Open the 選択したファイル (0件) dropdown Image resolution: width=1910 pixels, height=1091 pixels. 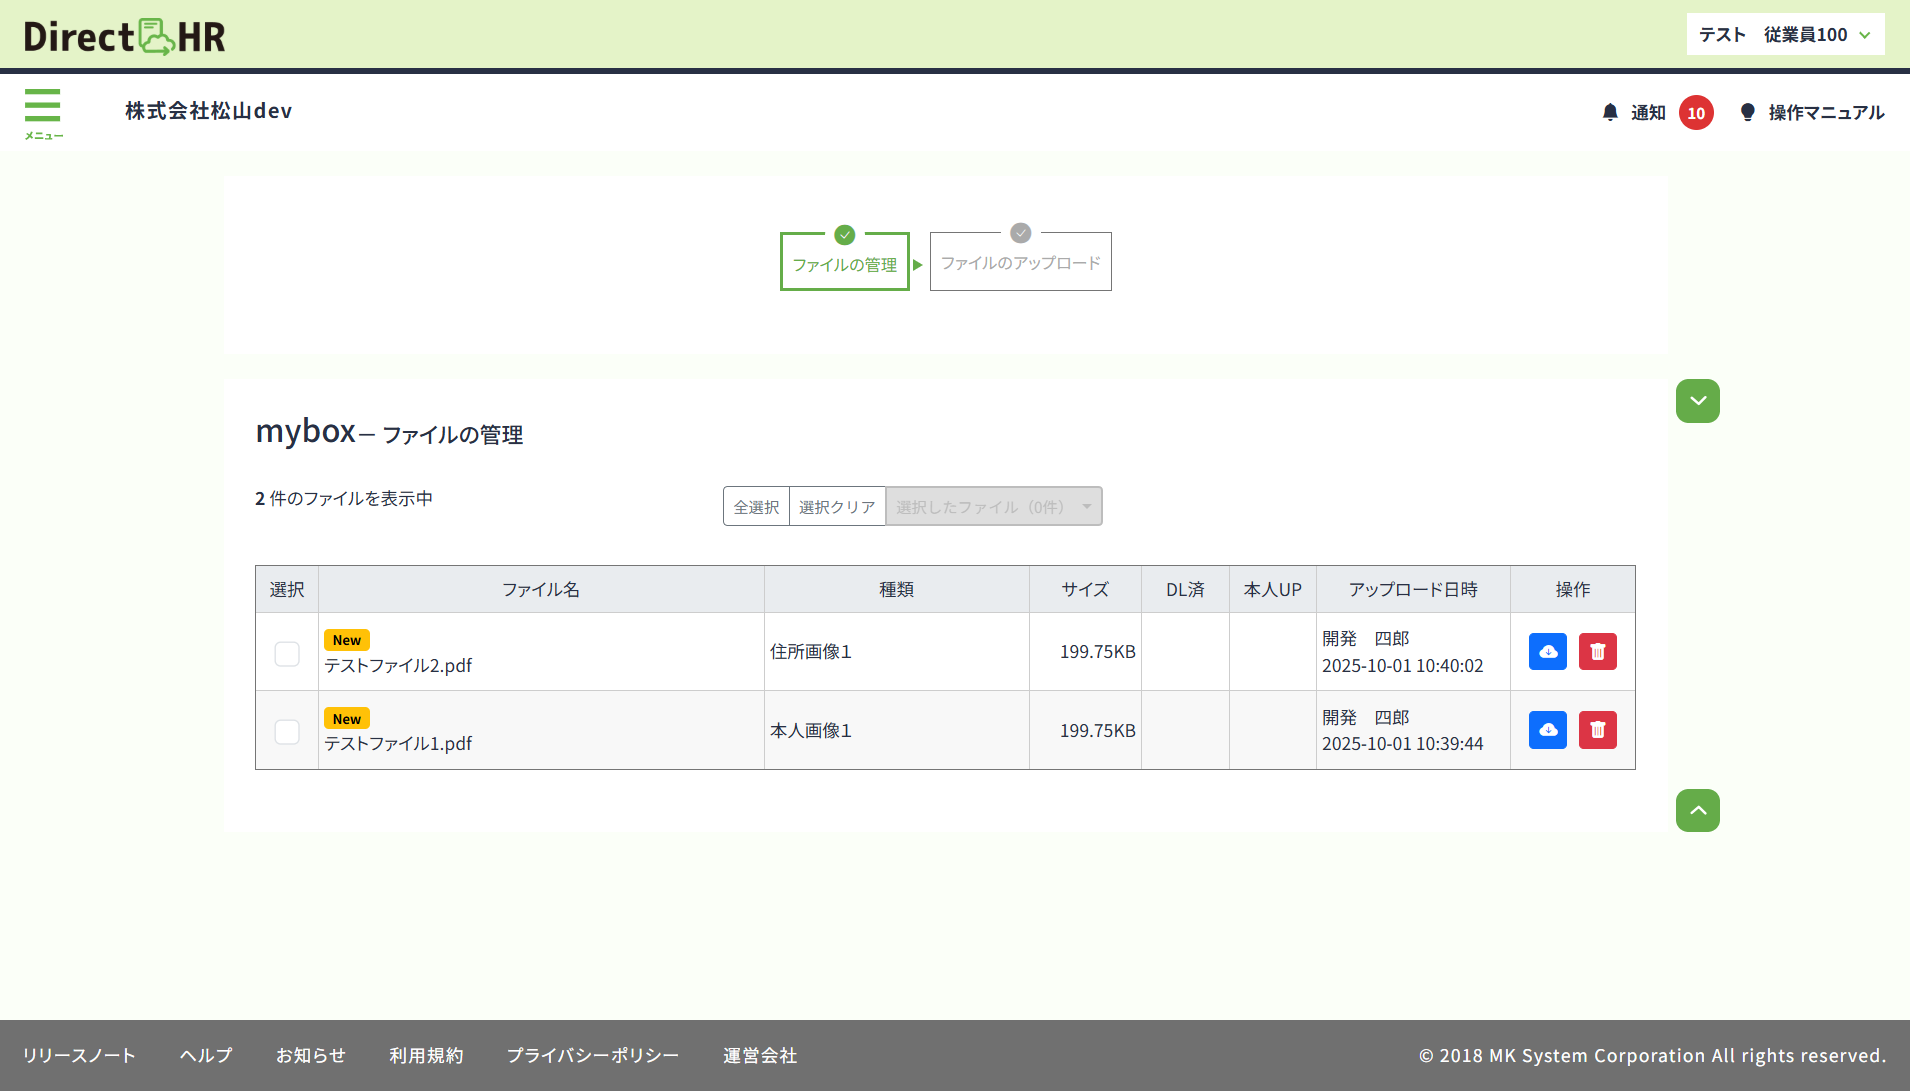click(x=993, y=507)
